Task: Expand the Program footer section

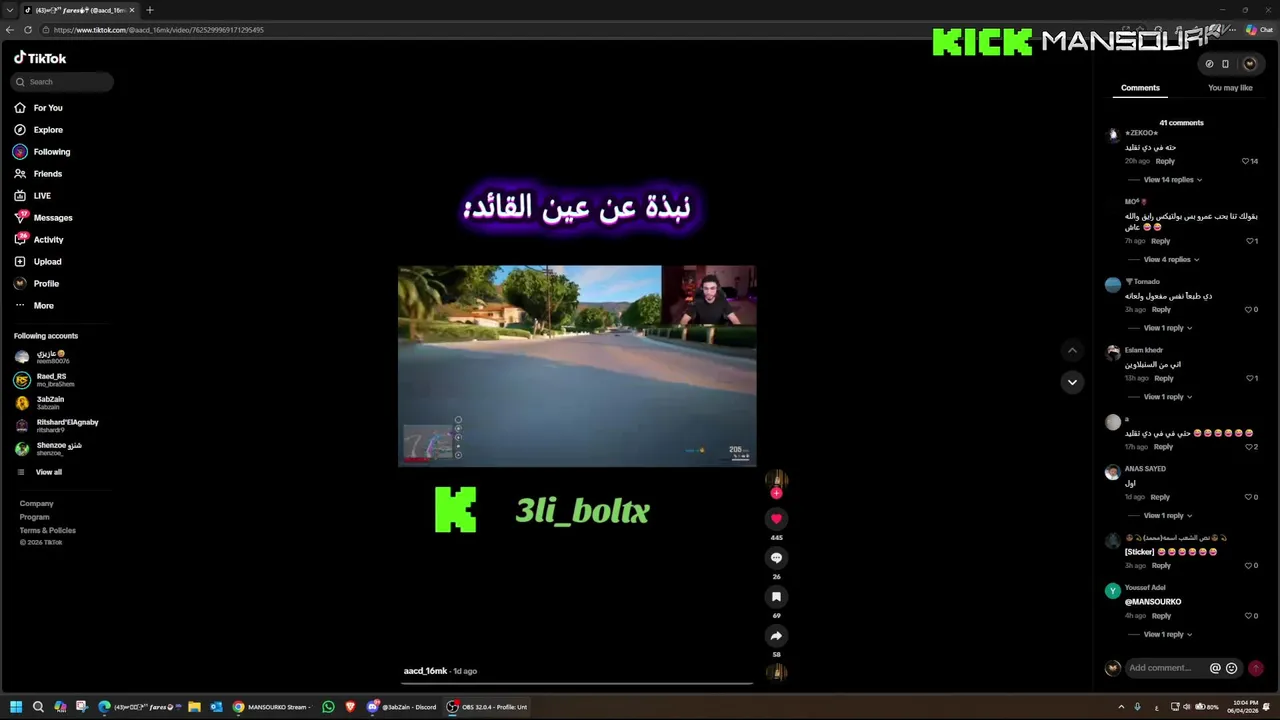Action: pyautogui.click(x=34, y=517)
